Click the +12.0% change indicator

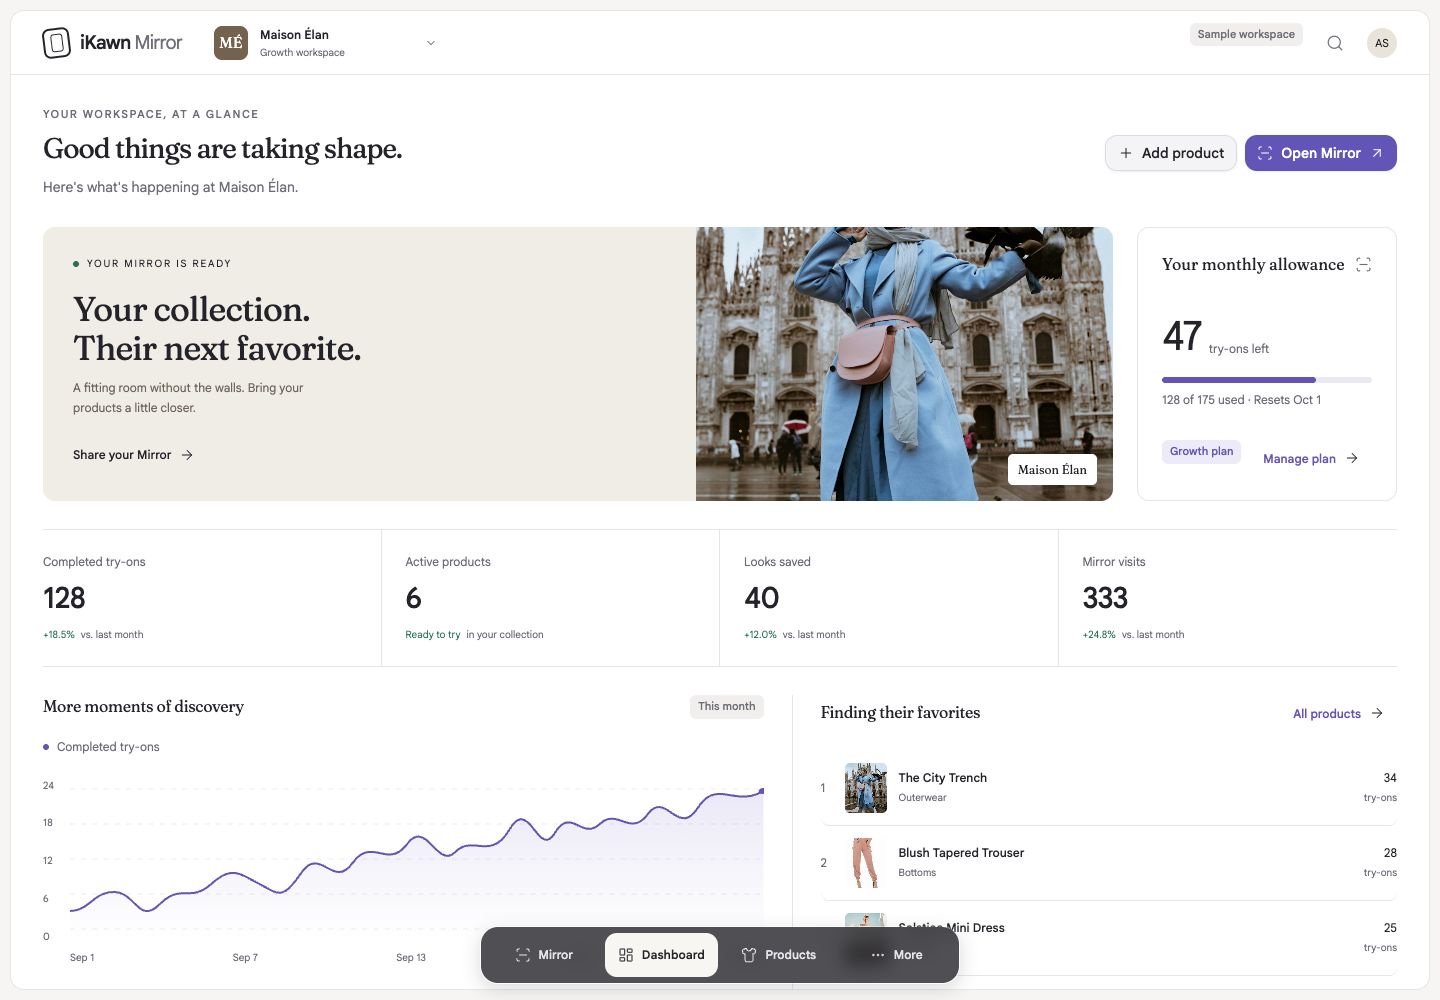tap(760, 635)
